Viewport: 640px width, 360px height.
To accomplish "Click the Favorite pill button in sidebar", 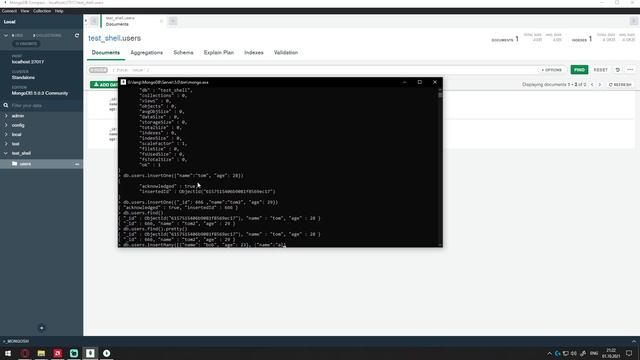I will [26, 44].
